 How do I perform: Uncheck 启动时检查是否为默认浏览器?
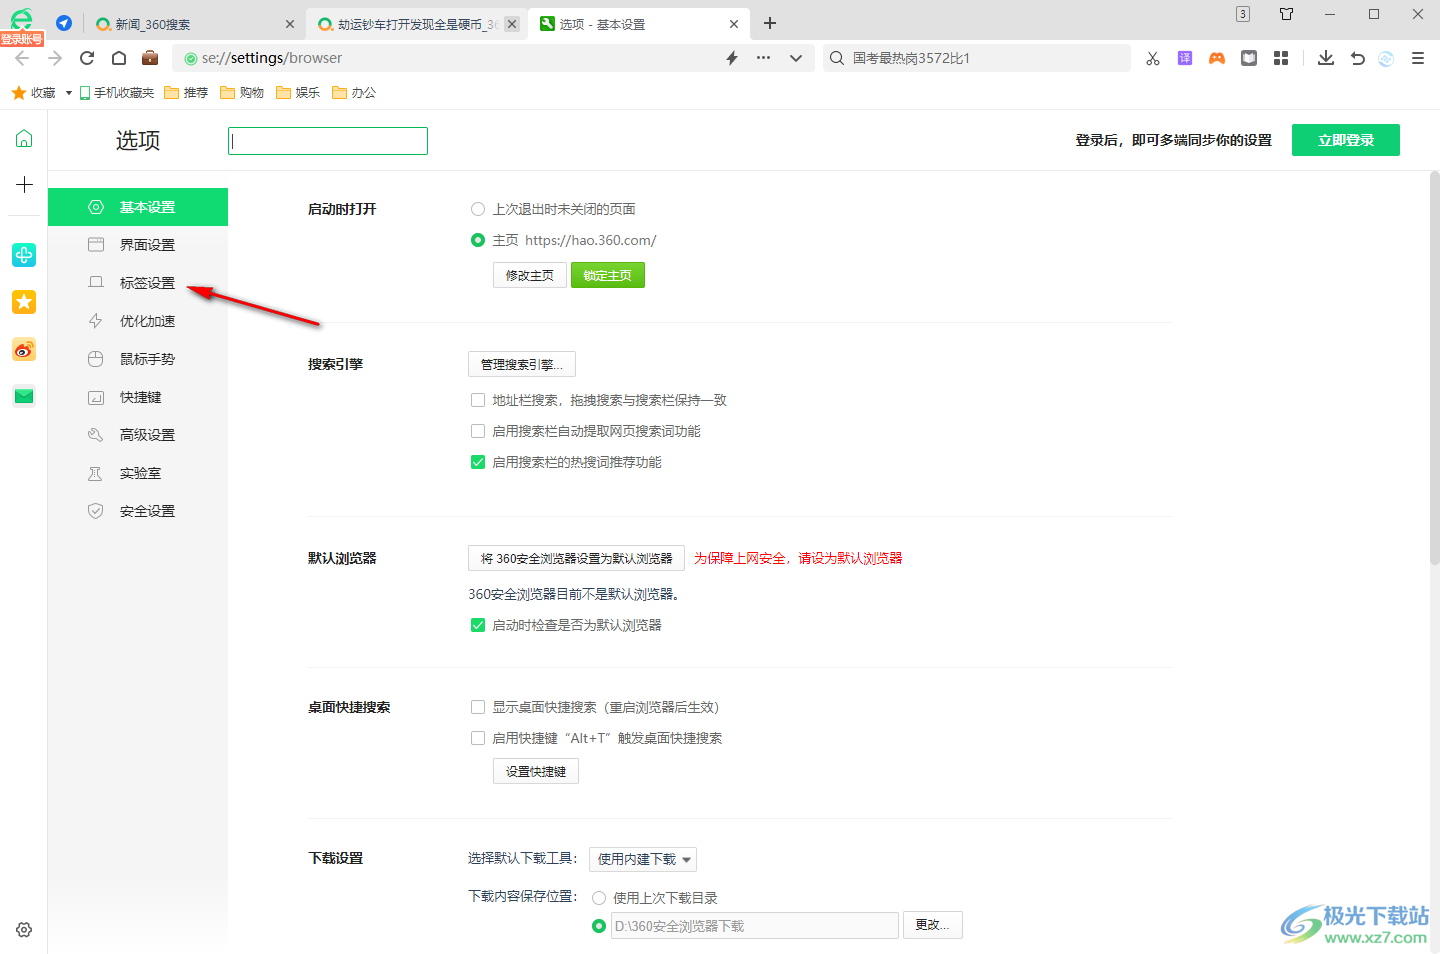click(x=478, y=625)
